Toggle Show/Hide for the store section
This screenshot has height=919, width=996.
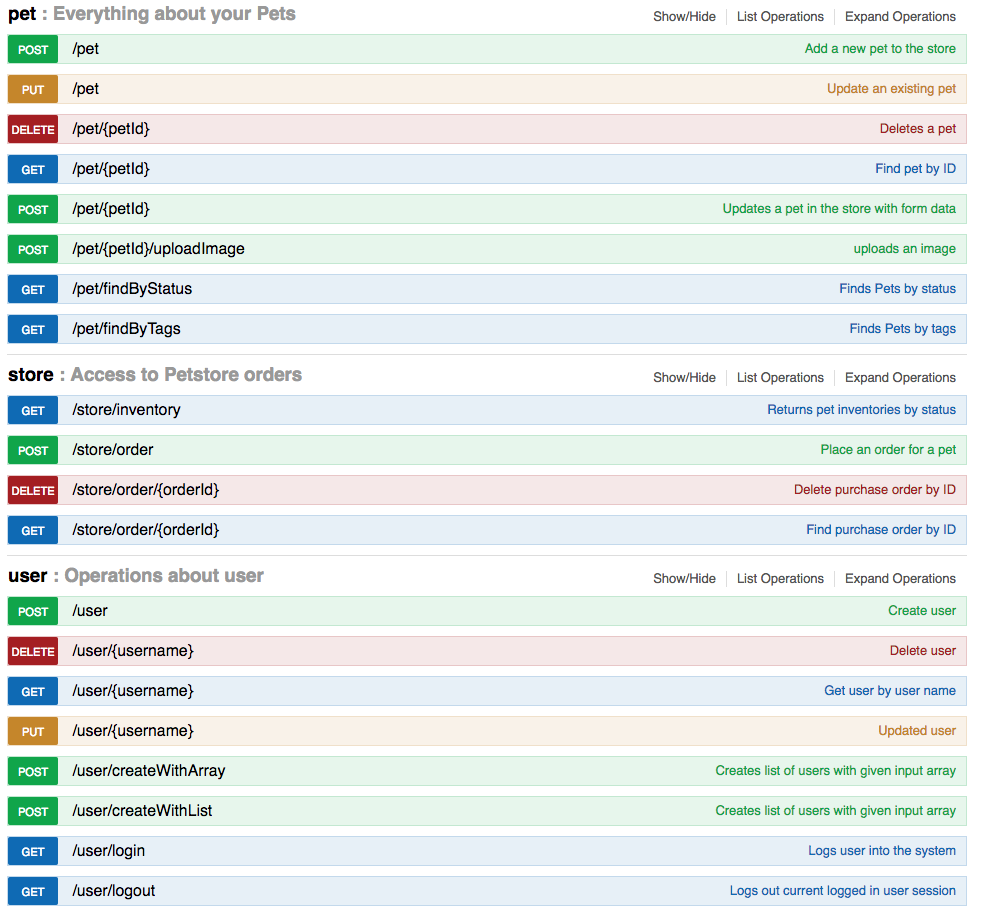click(684, 378)
